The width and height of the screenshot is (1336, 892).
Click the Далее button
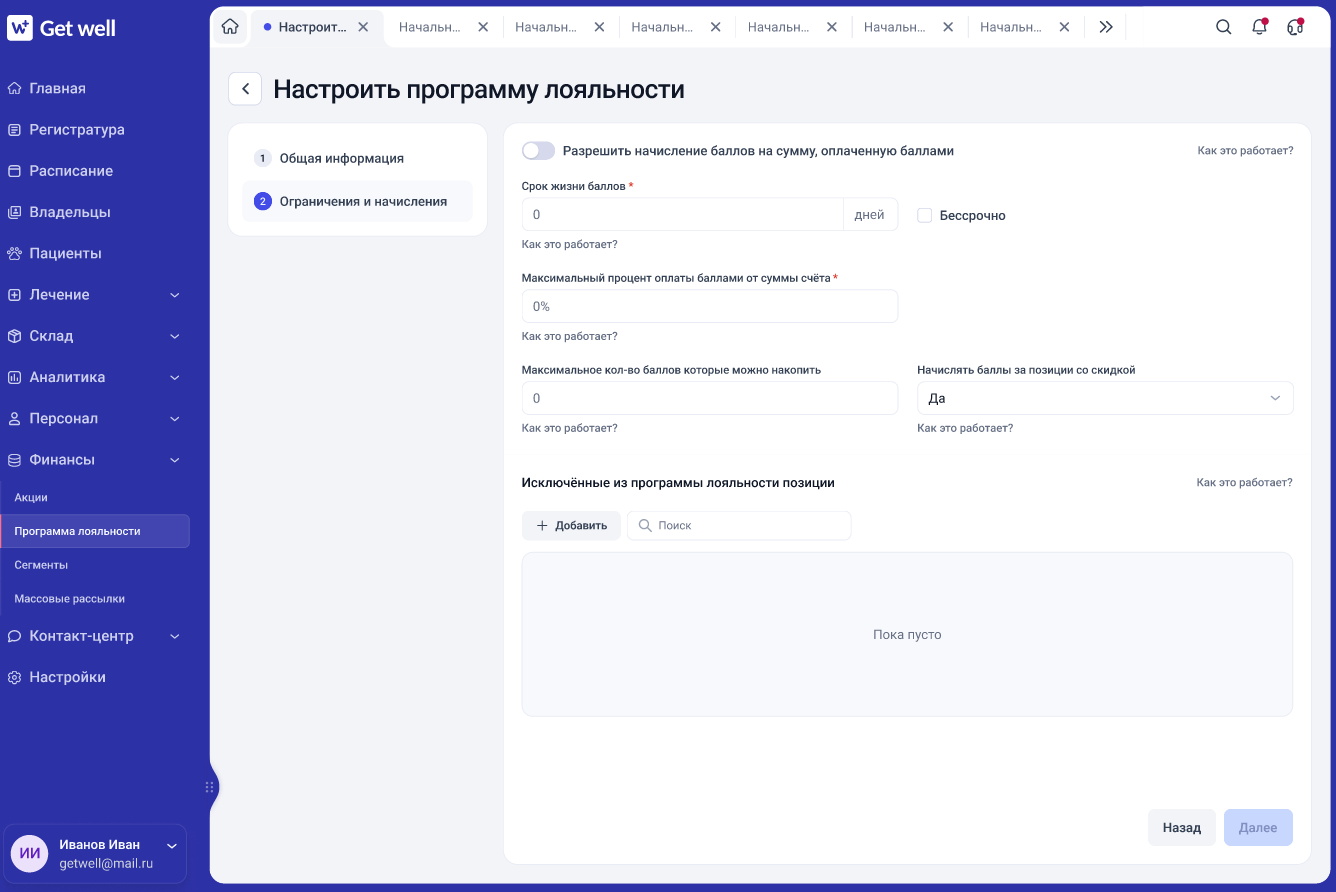click(1258, 828)
